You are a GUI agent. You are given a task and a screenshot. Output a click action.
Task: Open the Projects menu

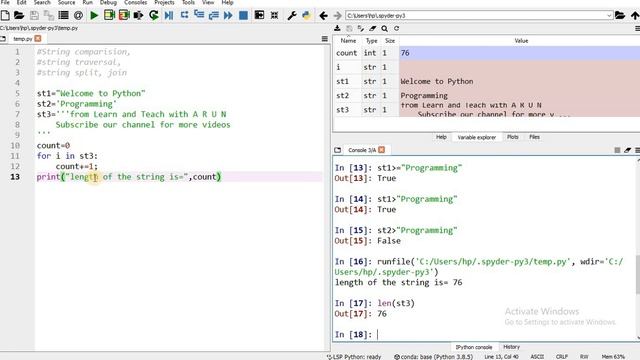pos(164,2)
